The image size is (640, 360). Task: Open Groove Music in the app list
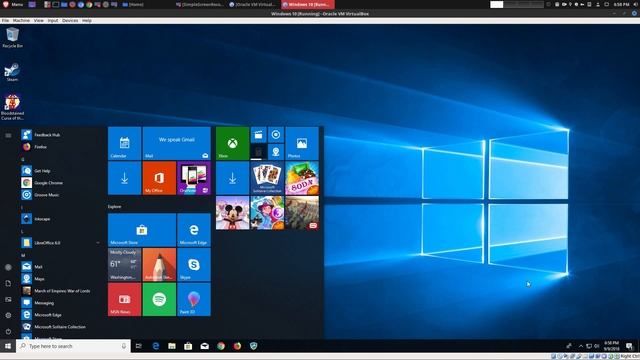[x=61, y=195]
